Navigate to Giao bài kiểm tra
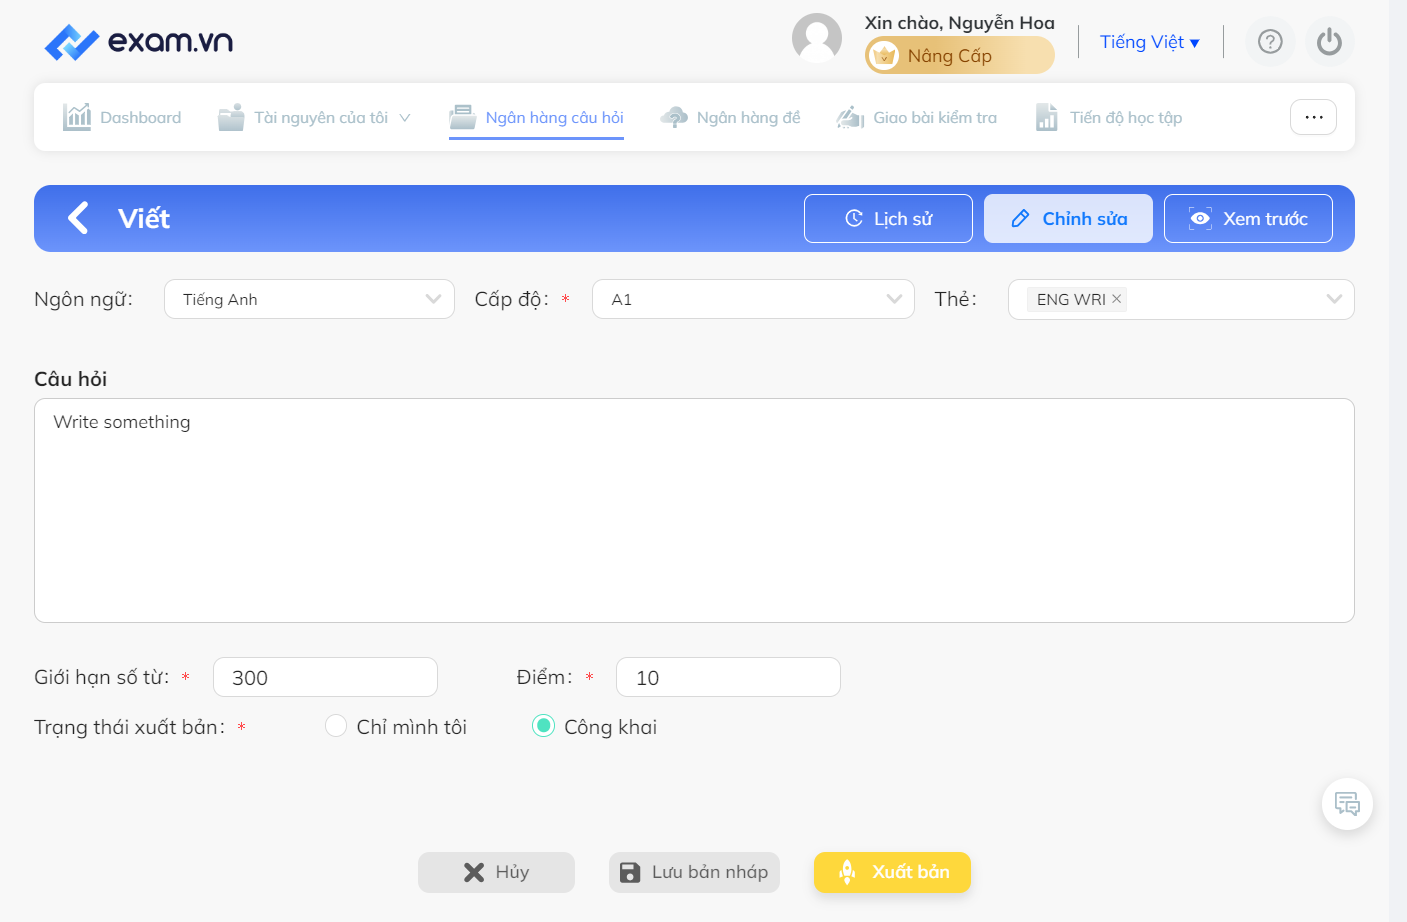This screenshot has width=1407, height=922. click(x=917, y=118)
